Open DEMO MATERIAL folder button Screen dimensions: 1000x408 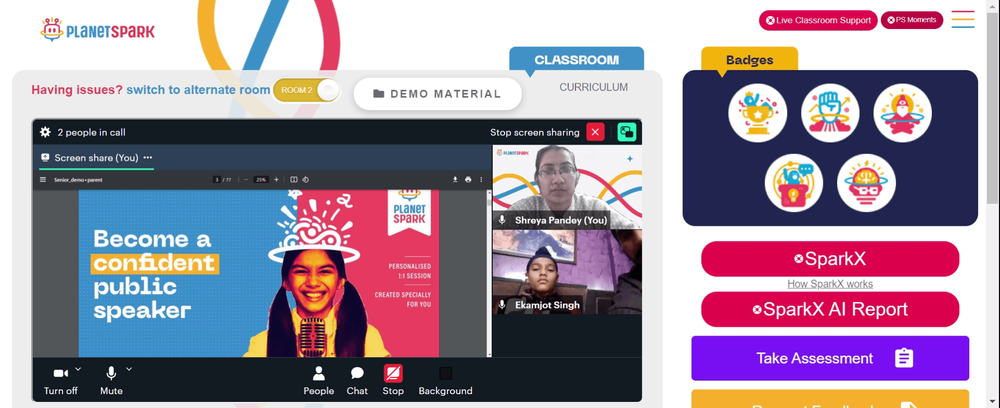click(x=438, y=94)
